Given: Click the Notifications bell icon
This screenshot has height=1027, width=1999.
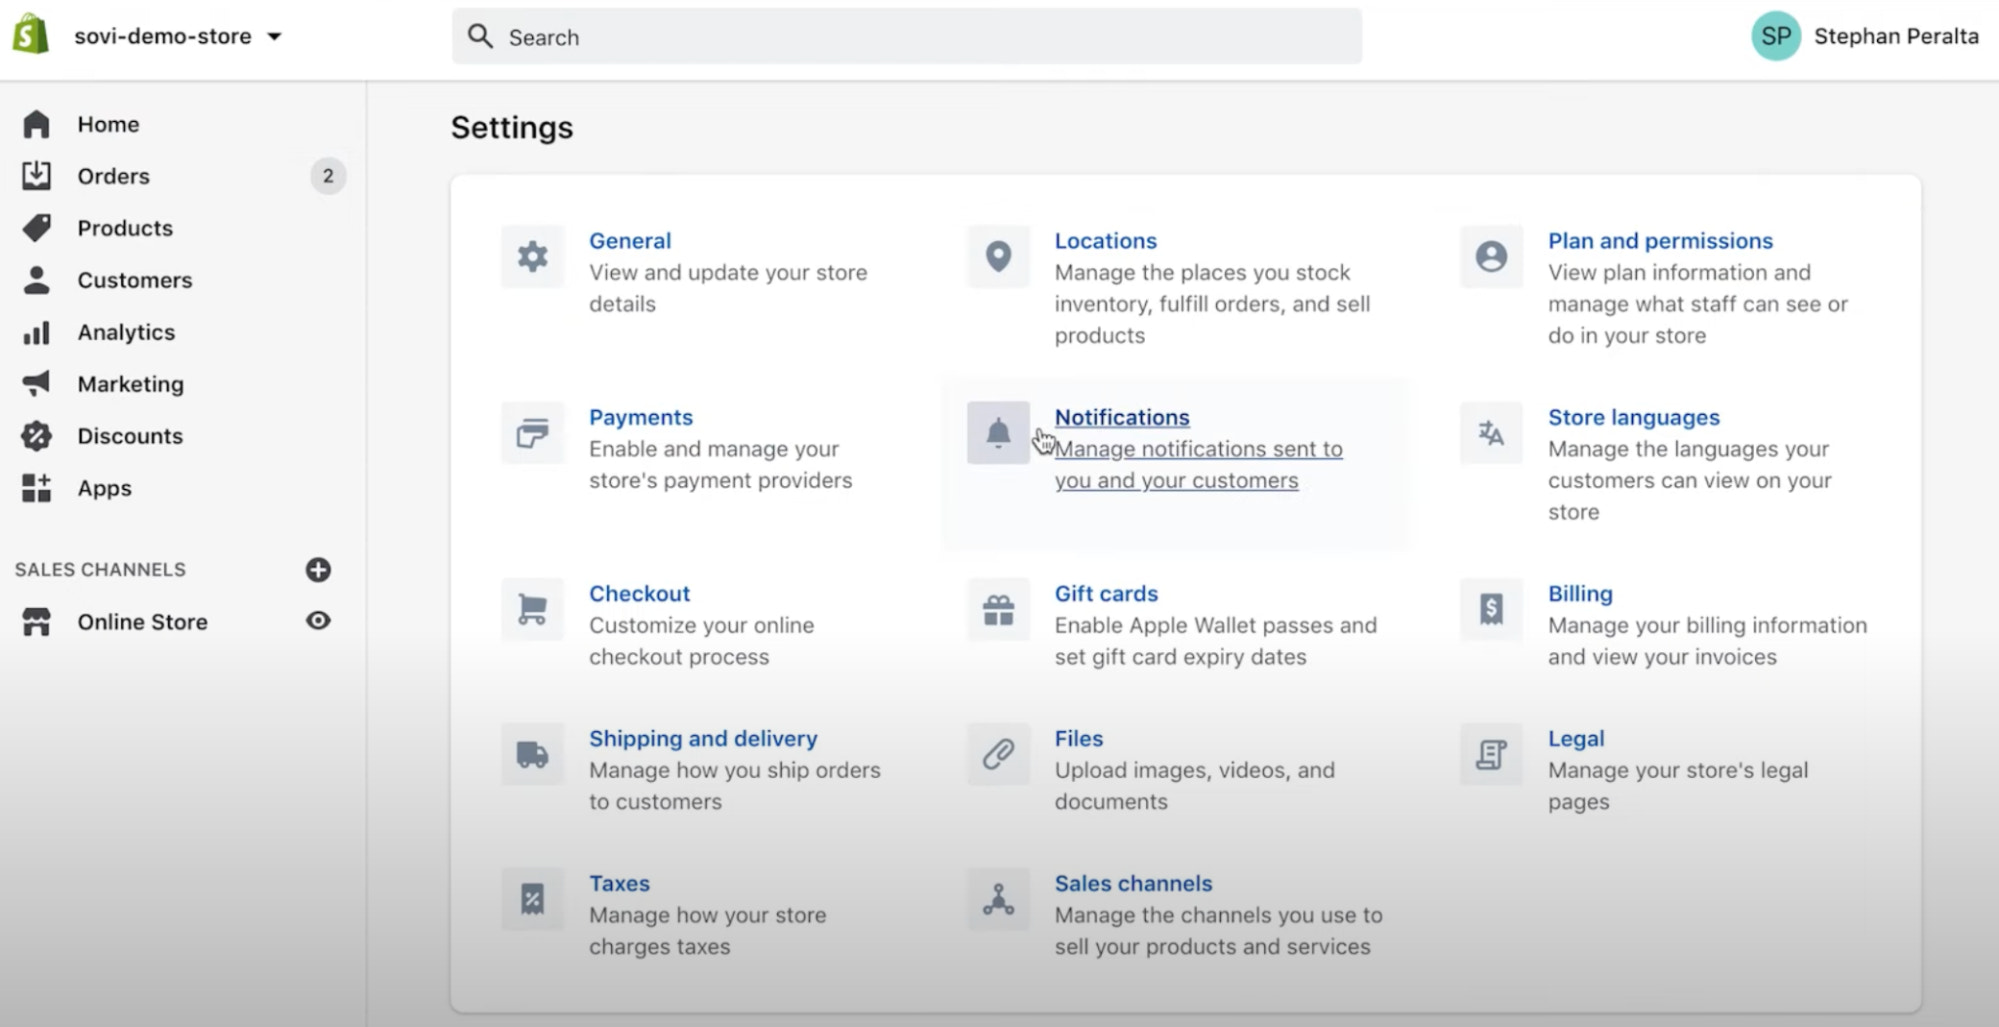Looking at the screenshot, I should pyautogui.click(x=997, y=432).
